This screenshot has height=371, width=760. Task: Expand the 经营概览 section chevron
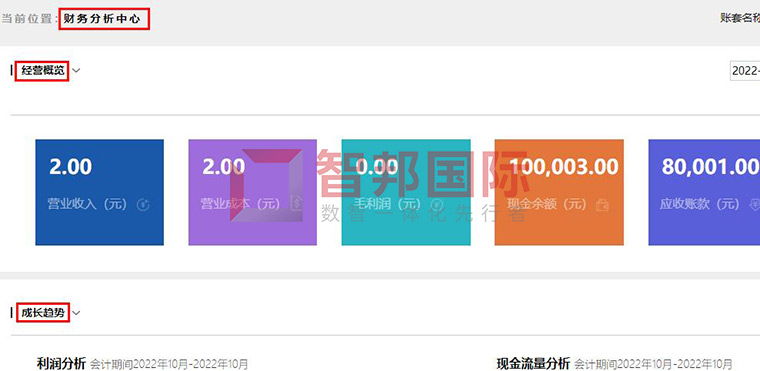click(x=76, y=71)
